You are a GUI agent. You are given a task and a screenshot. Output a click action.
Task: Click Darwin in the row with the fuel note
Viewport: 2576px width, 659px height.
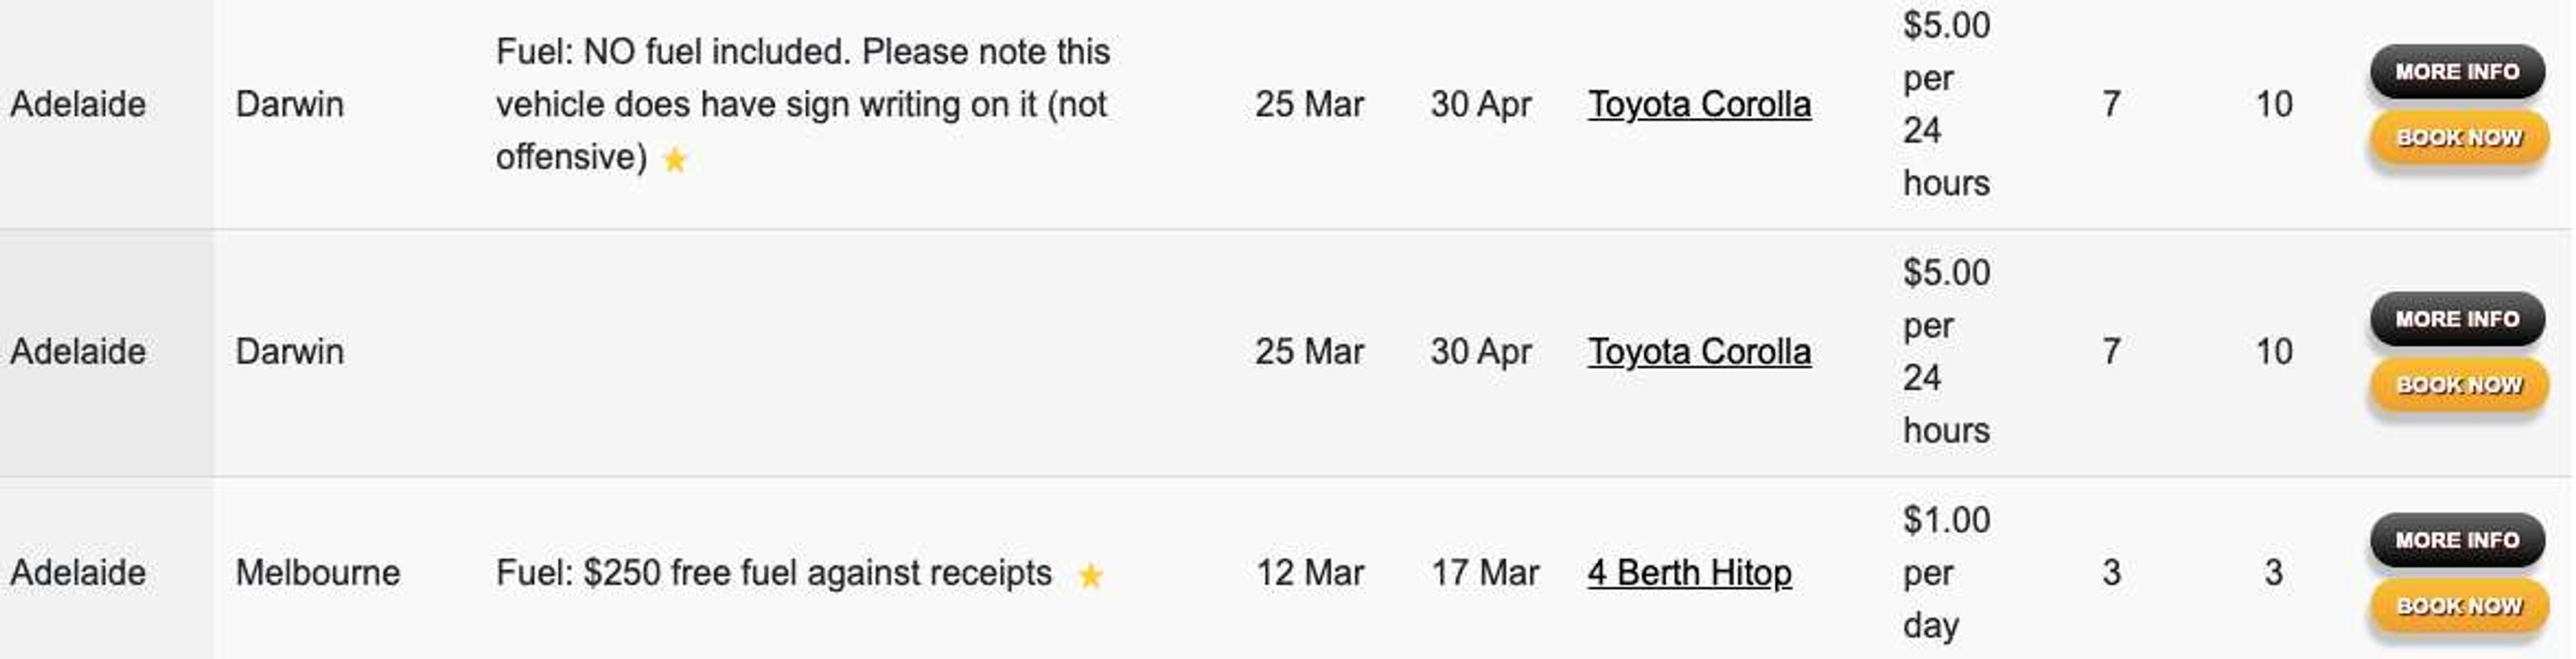click(290, 104)
